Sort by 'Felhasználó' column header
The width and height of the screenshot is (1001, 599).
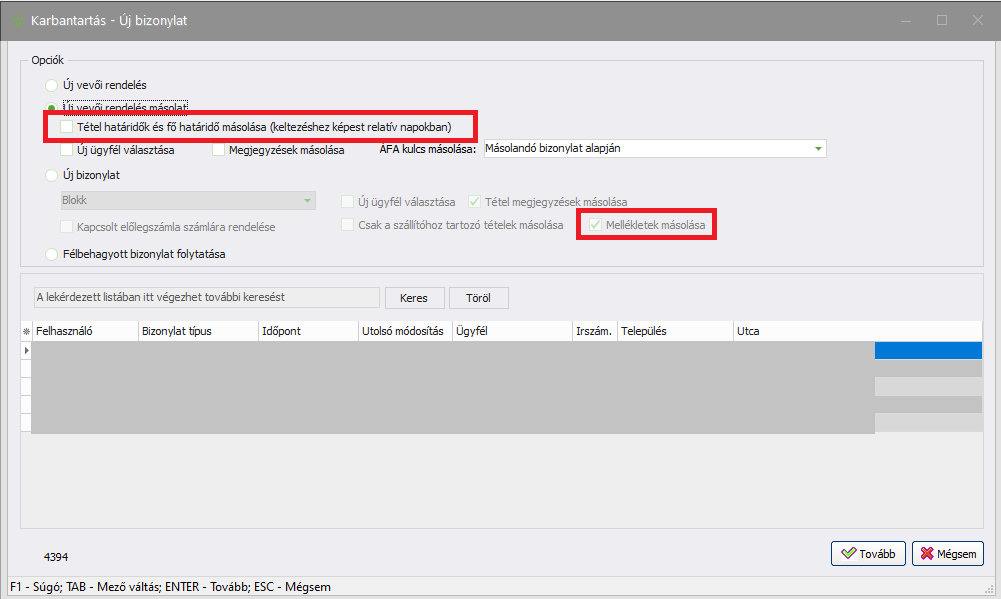point(85,331)
